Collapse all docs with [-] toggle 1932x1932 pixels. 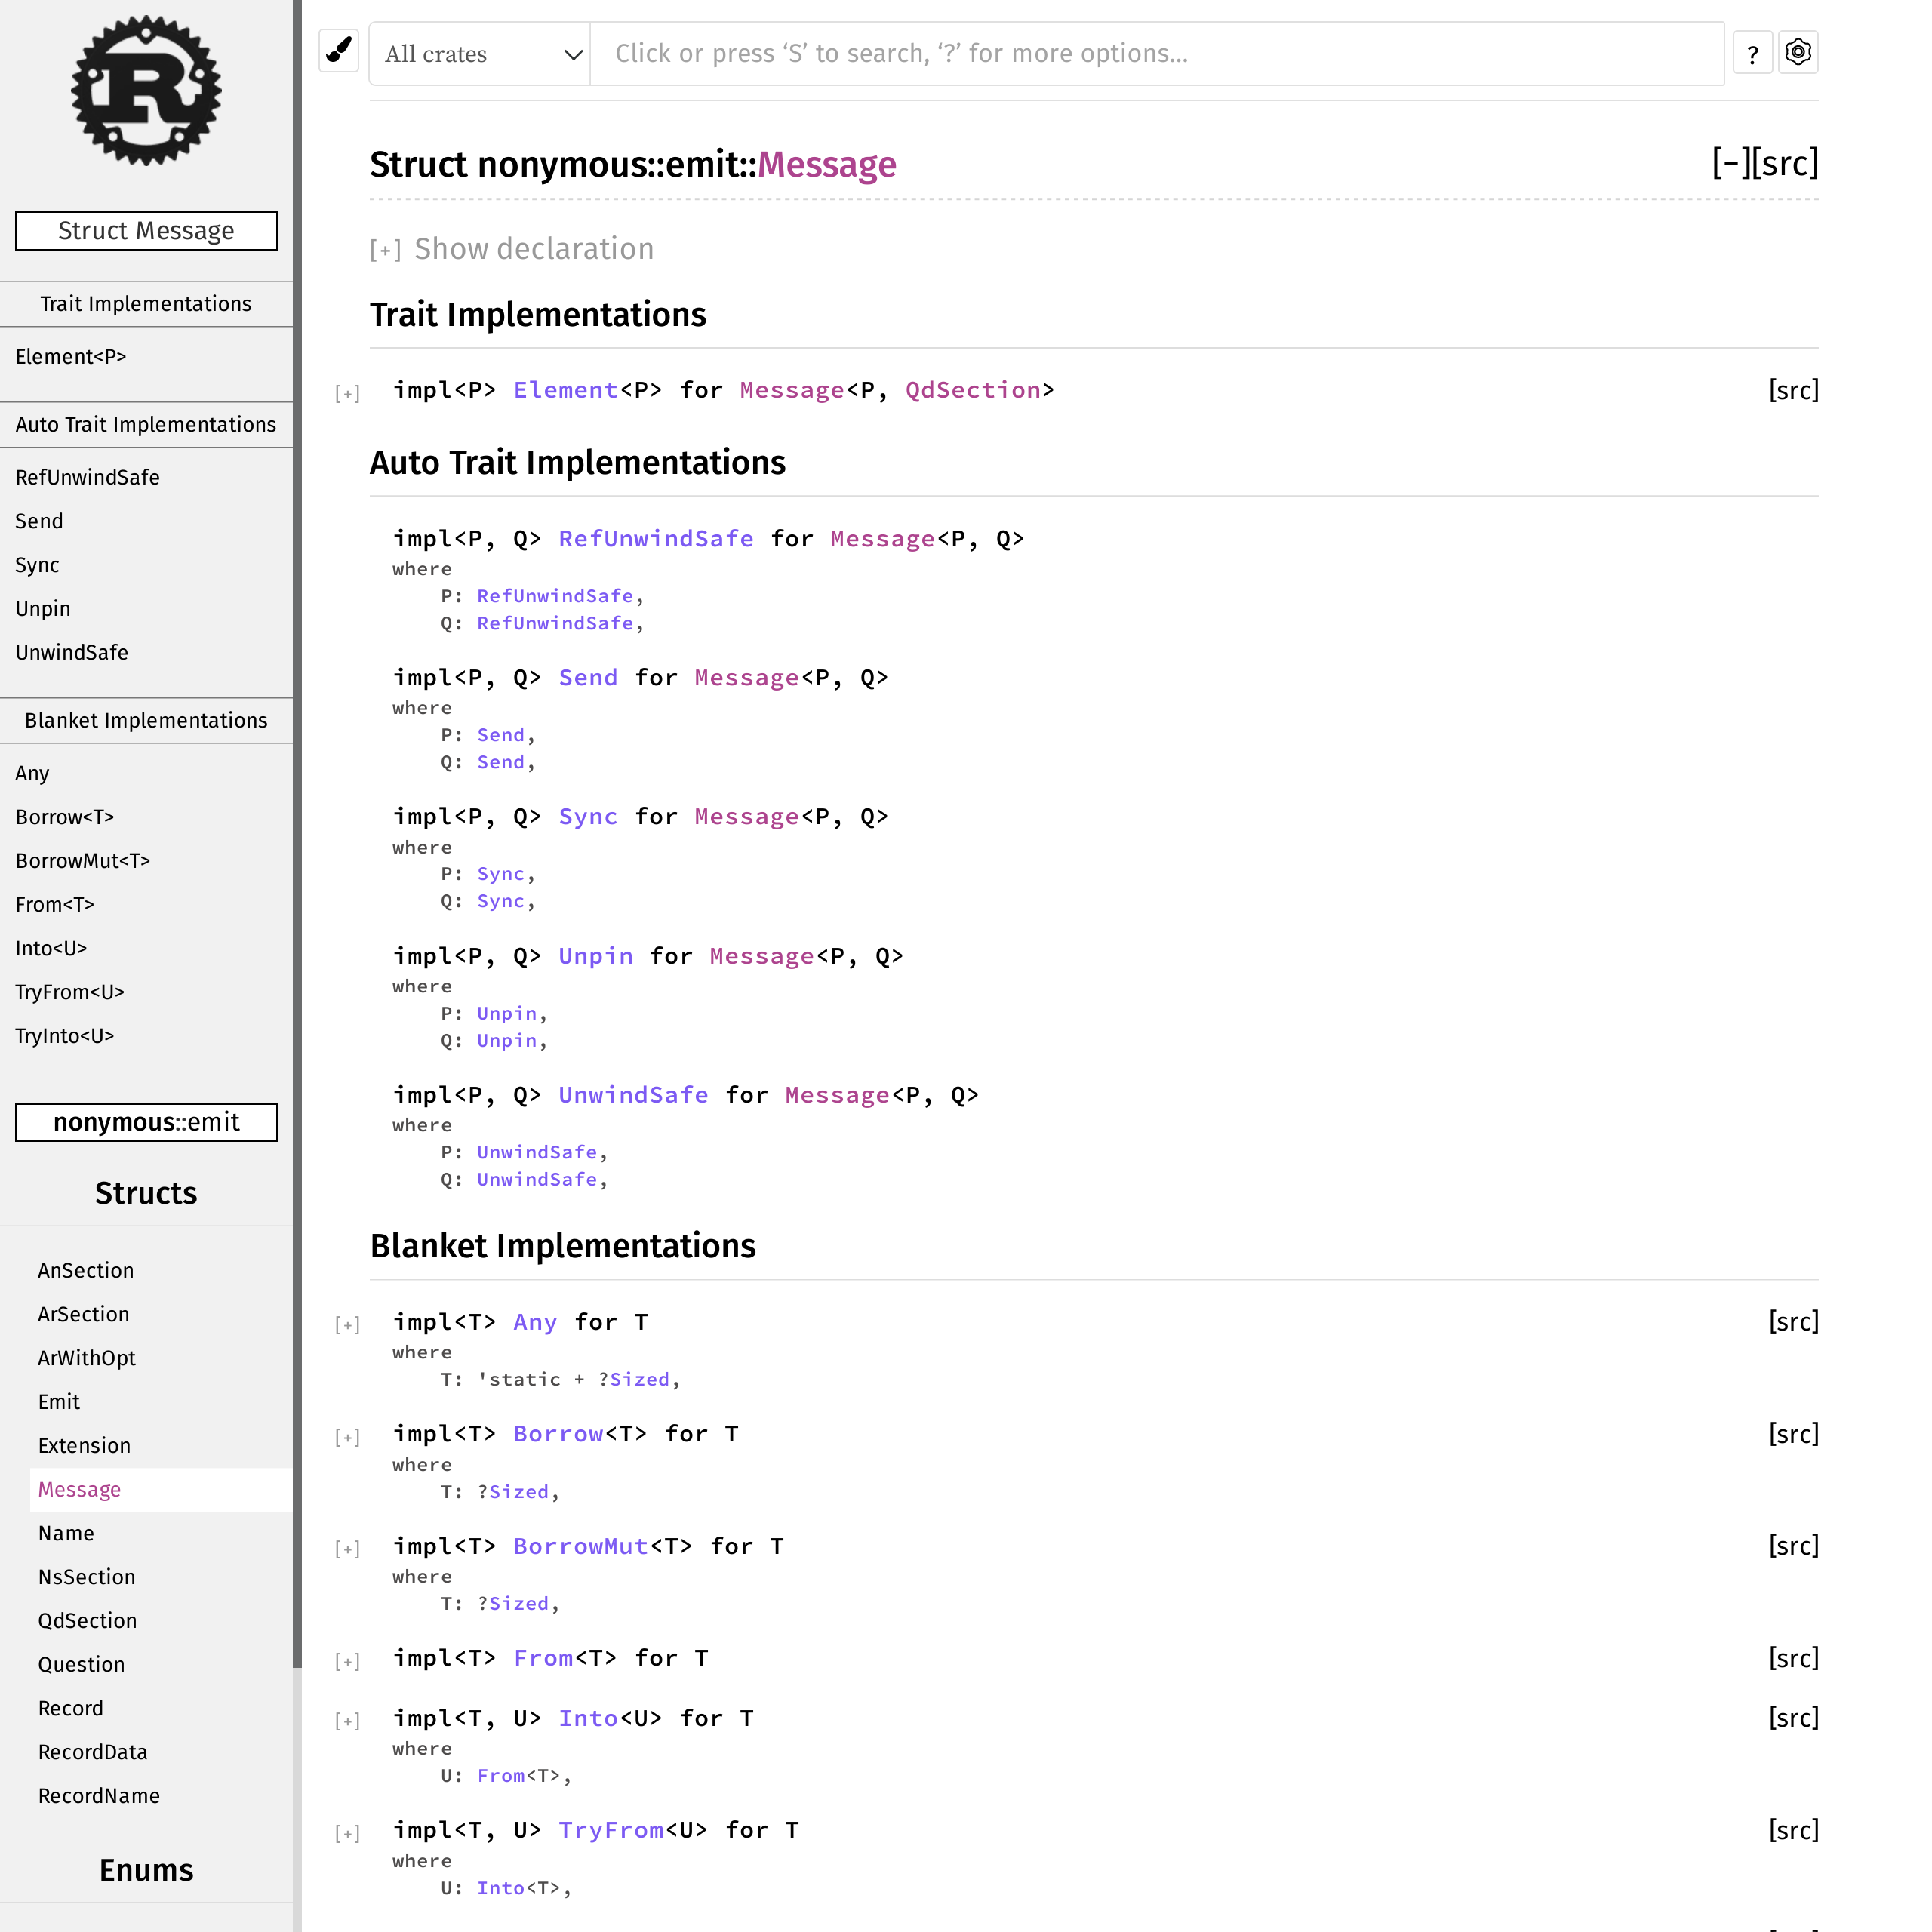click(1731, 163)
